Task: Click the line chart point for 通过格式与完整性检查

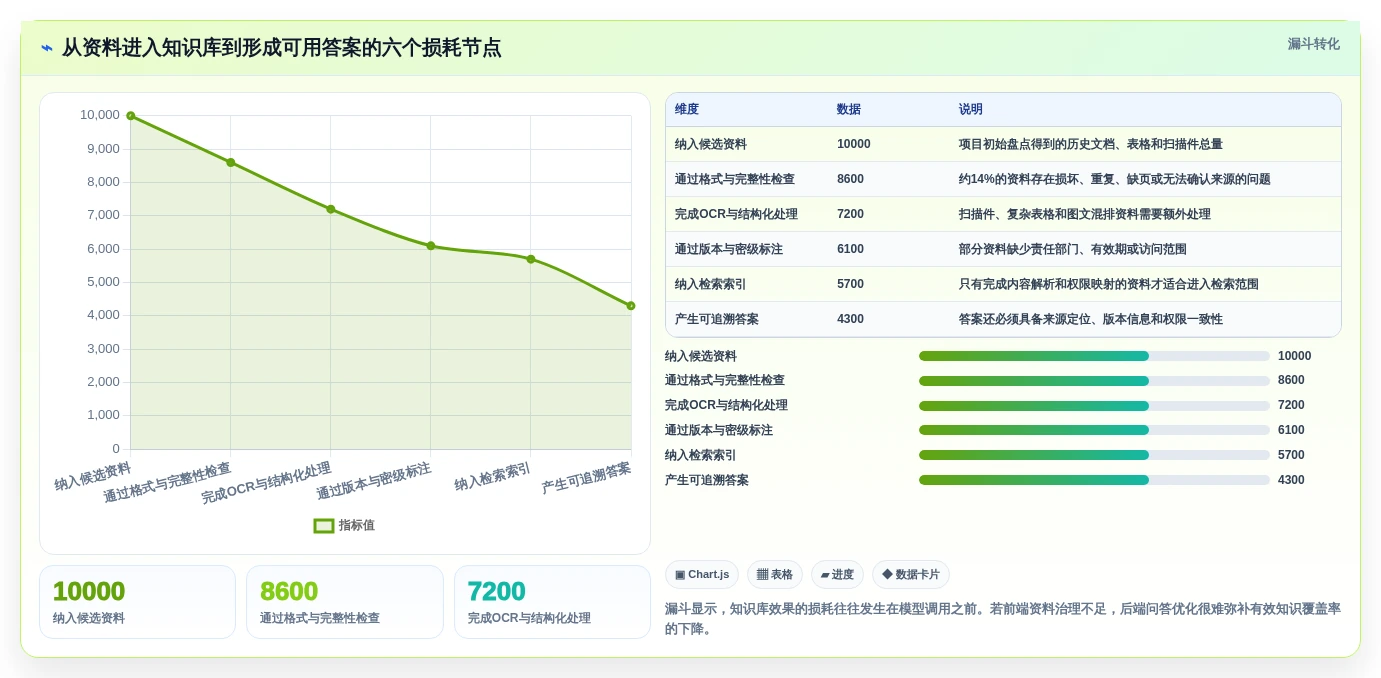Action: (230, 162)
